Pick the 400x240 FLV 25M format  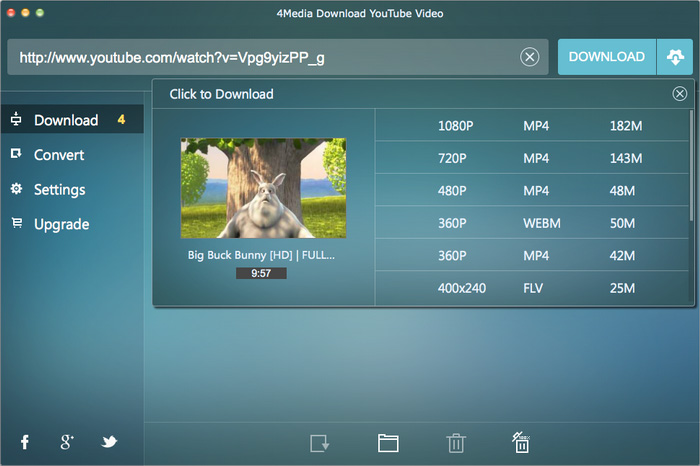[x=535, y=288]
